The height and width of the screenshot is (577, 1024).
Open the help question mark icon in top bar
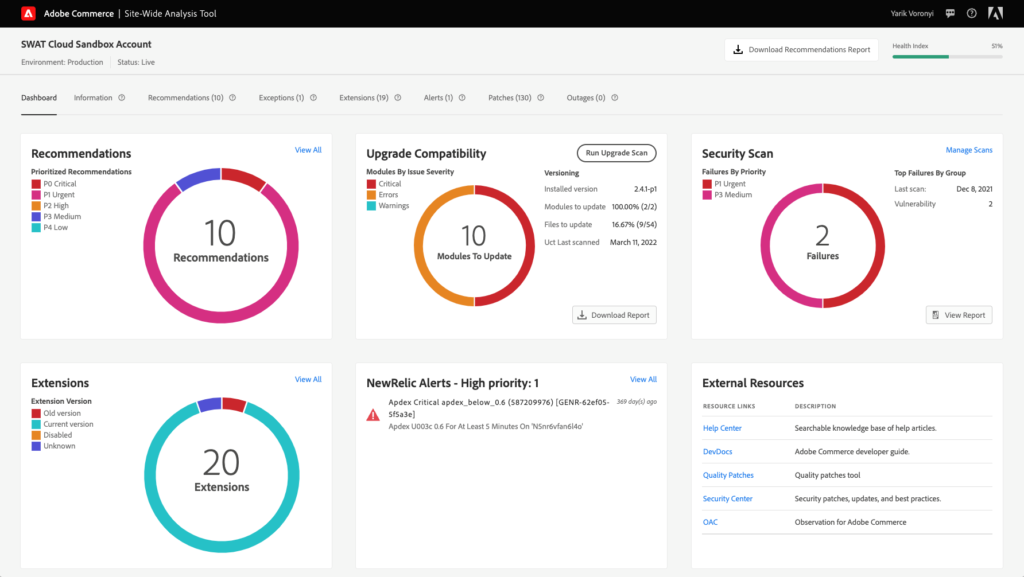point(969,13)
